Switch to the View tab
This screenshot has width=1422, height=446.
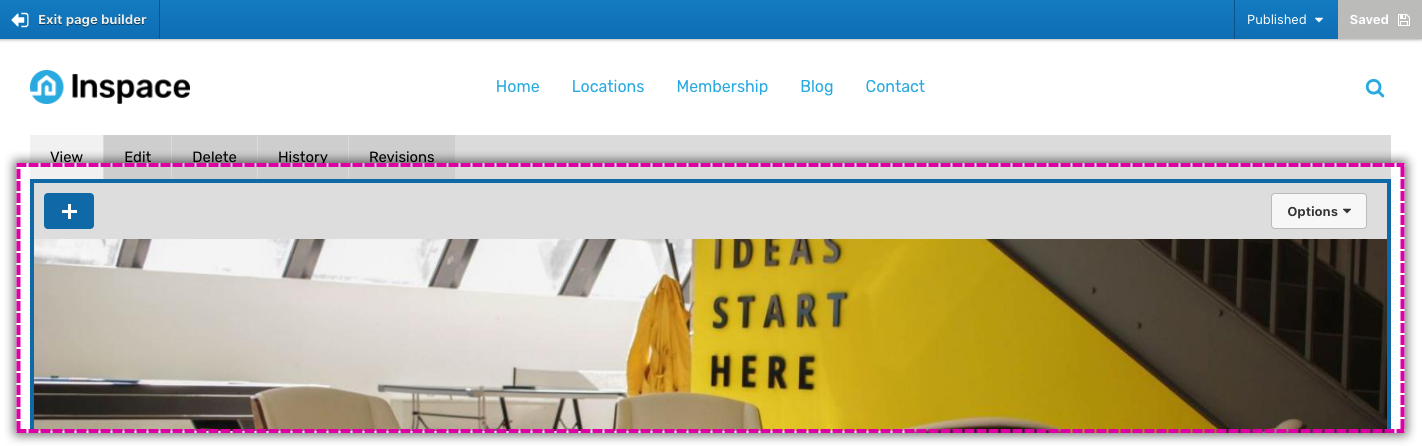point(66,157)
